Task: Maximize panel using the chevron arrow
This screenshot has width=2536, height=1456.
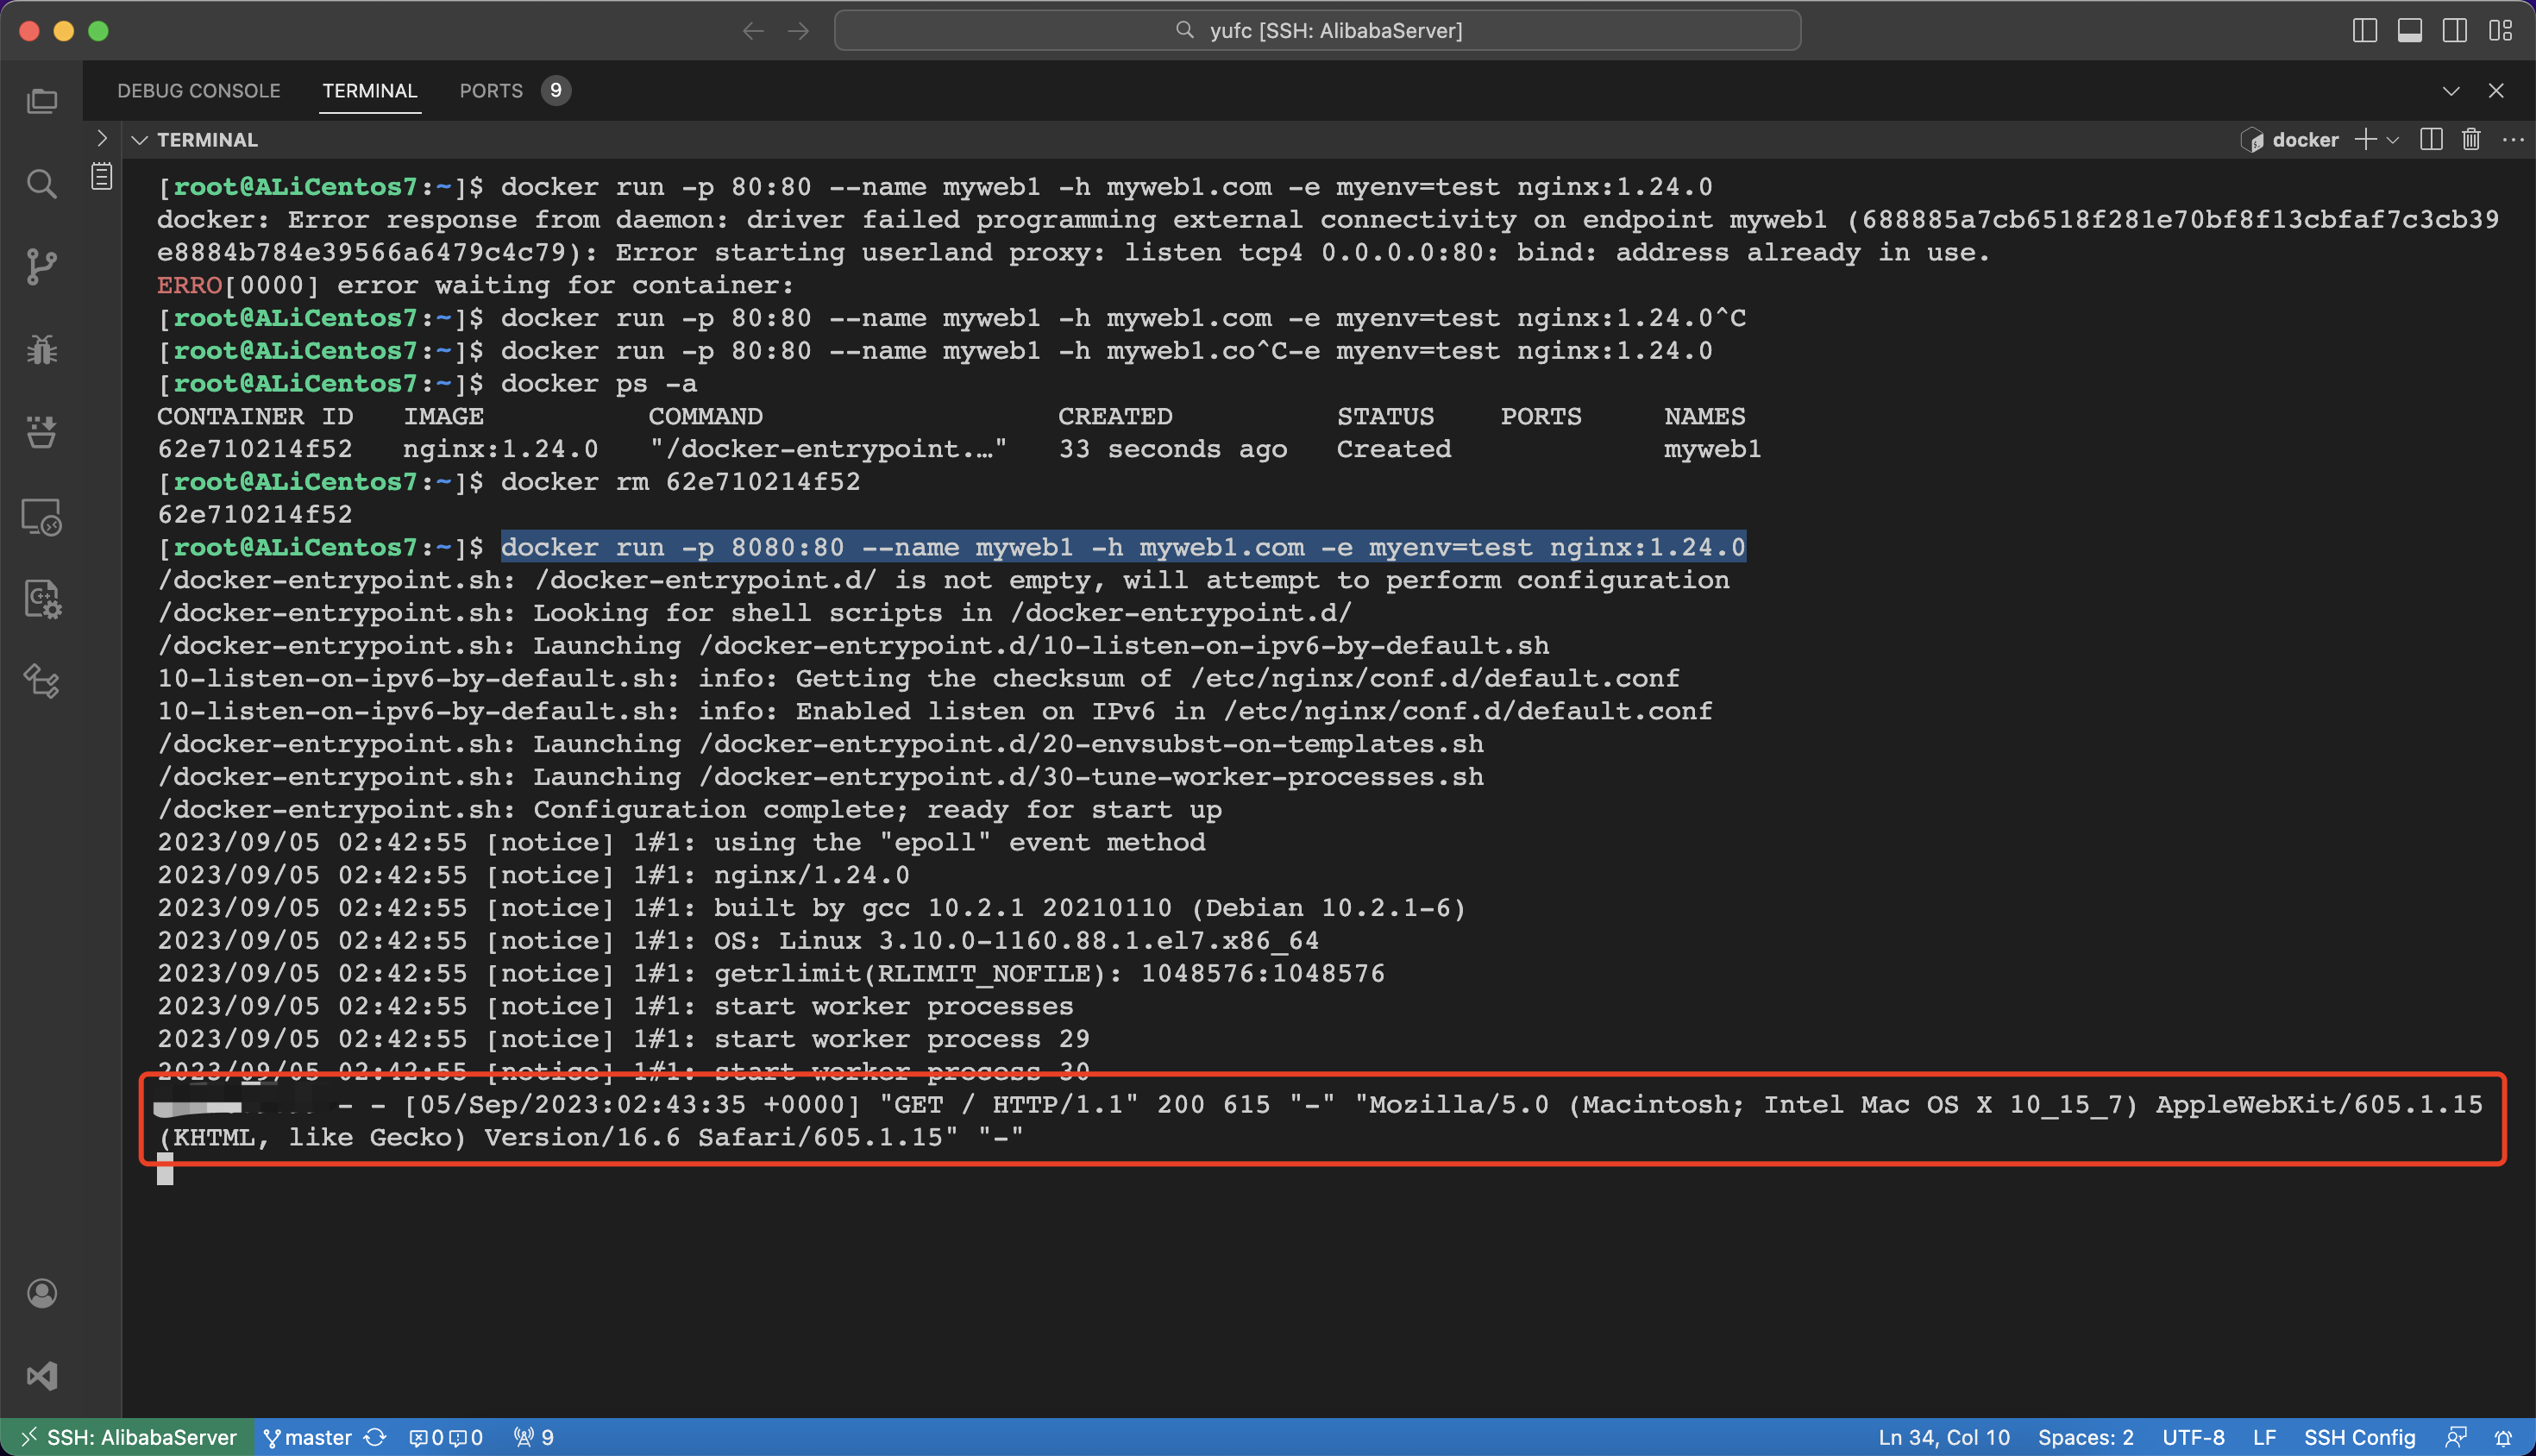Action: pyautogui.click(x=2451, y=91)
